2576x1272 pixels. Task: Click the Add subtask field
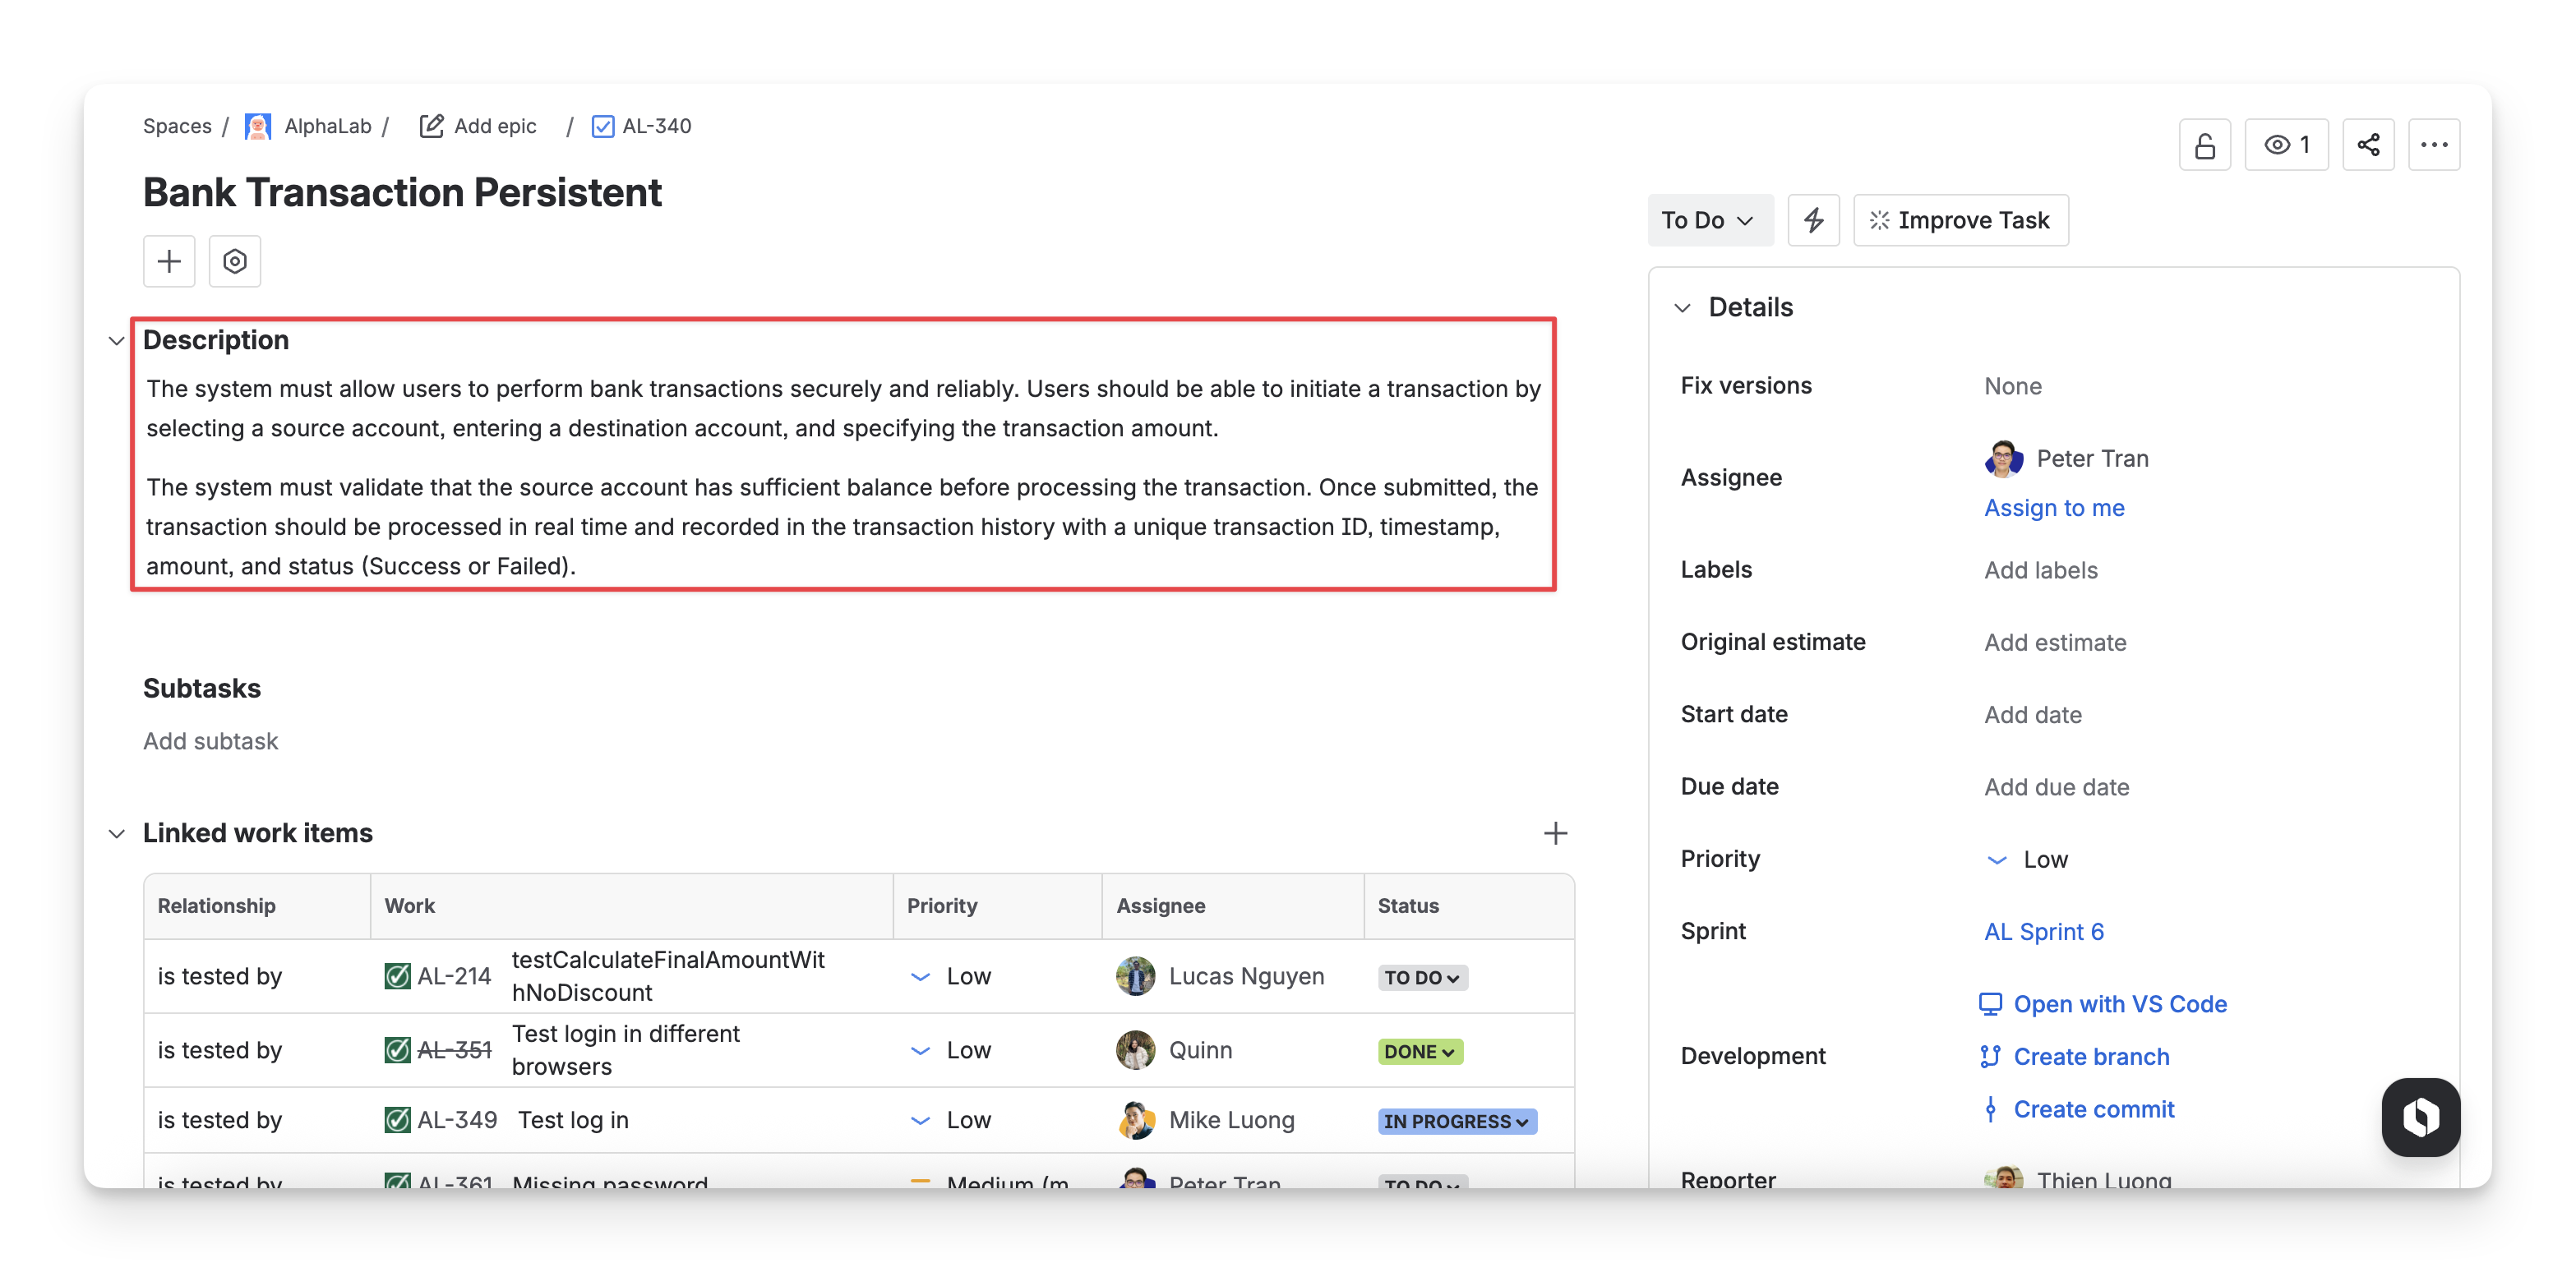click(x=211, y=741)
